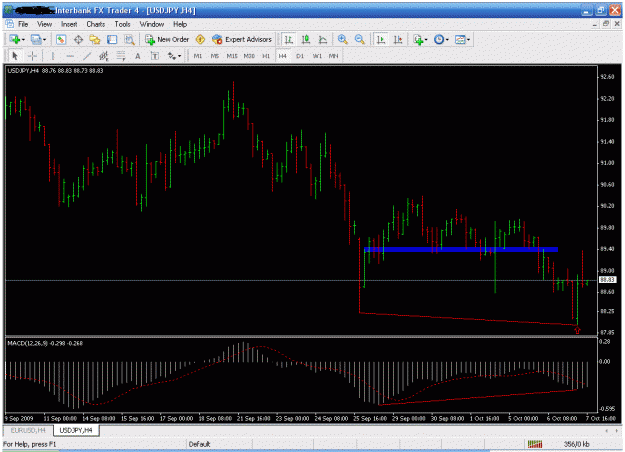Viewport: 625px width, 452px height.
Task: Click the blue horizontal line on chart
Action: [461, 250]
